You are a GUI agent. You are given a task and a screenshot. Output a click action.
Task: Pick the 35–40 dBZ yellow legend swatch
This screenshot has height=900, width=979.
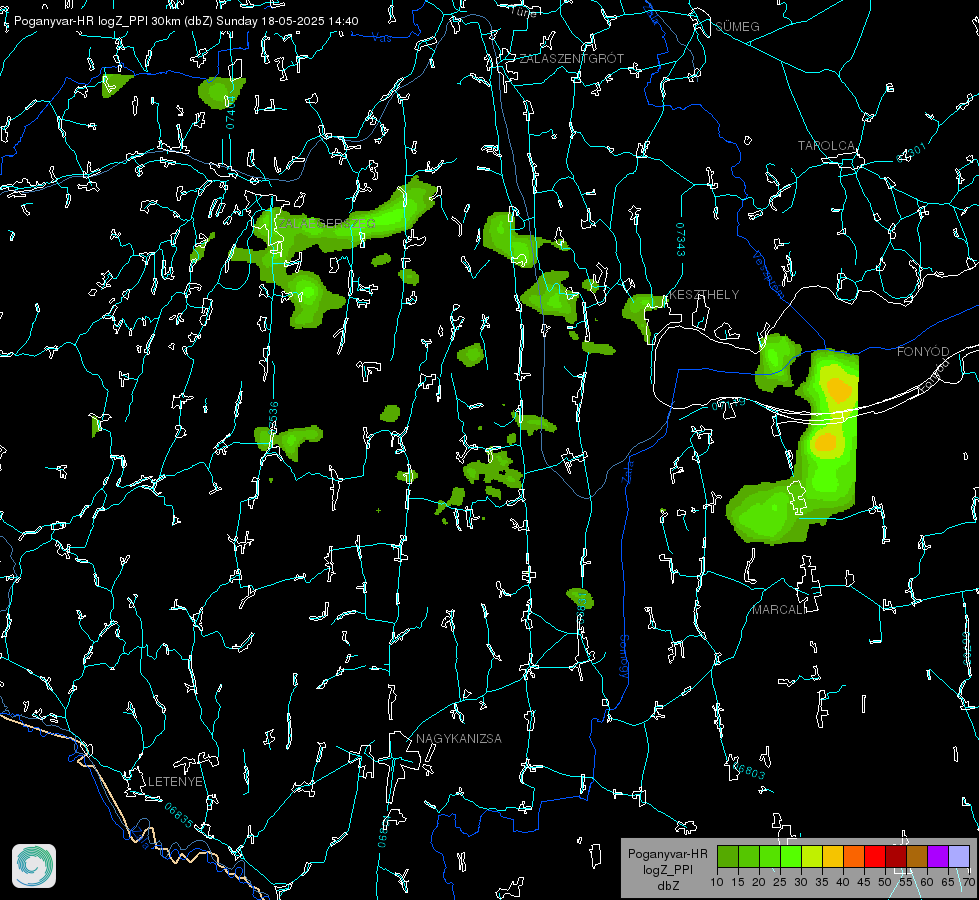click(x=833, y=856)
